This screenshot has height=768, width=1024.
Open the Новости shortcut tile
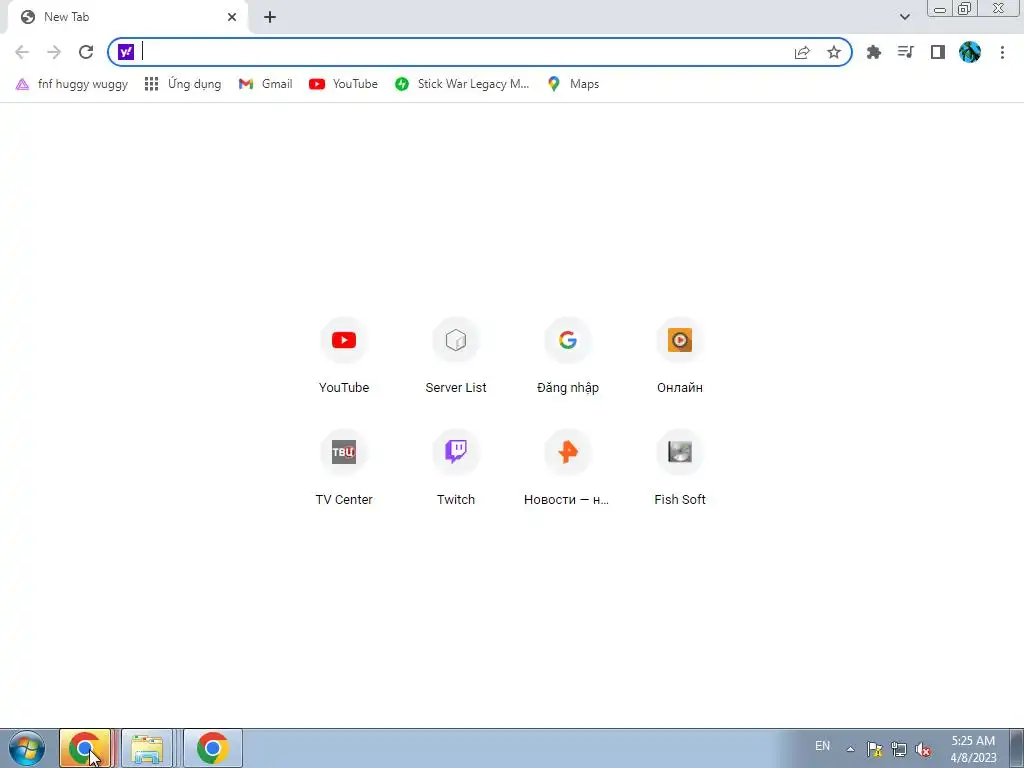tap(568, 467)
